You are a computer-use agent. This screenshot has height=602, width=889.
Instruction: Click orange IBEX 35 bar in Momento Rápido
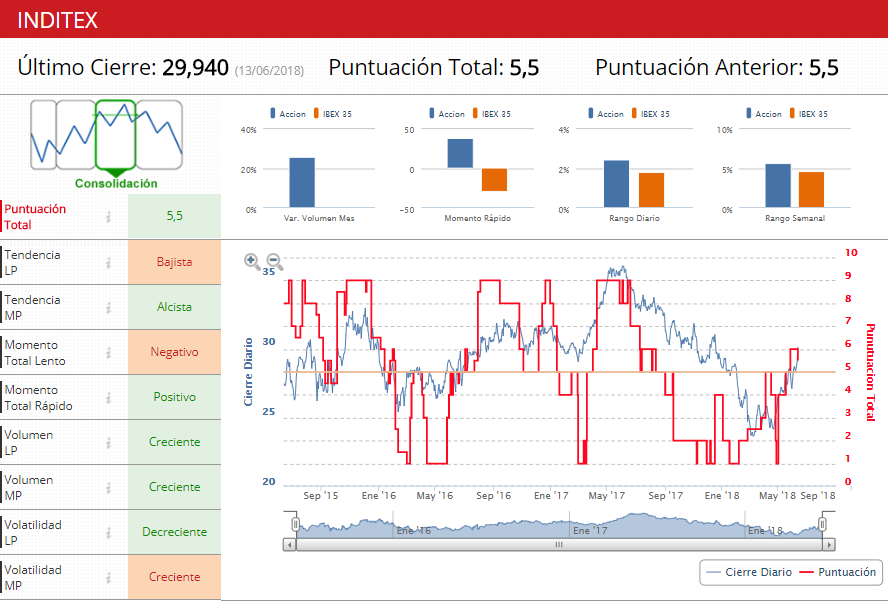[494, 180]
